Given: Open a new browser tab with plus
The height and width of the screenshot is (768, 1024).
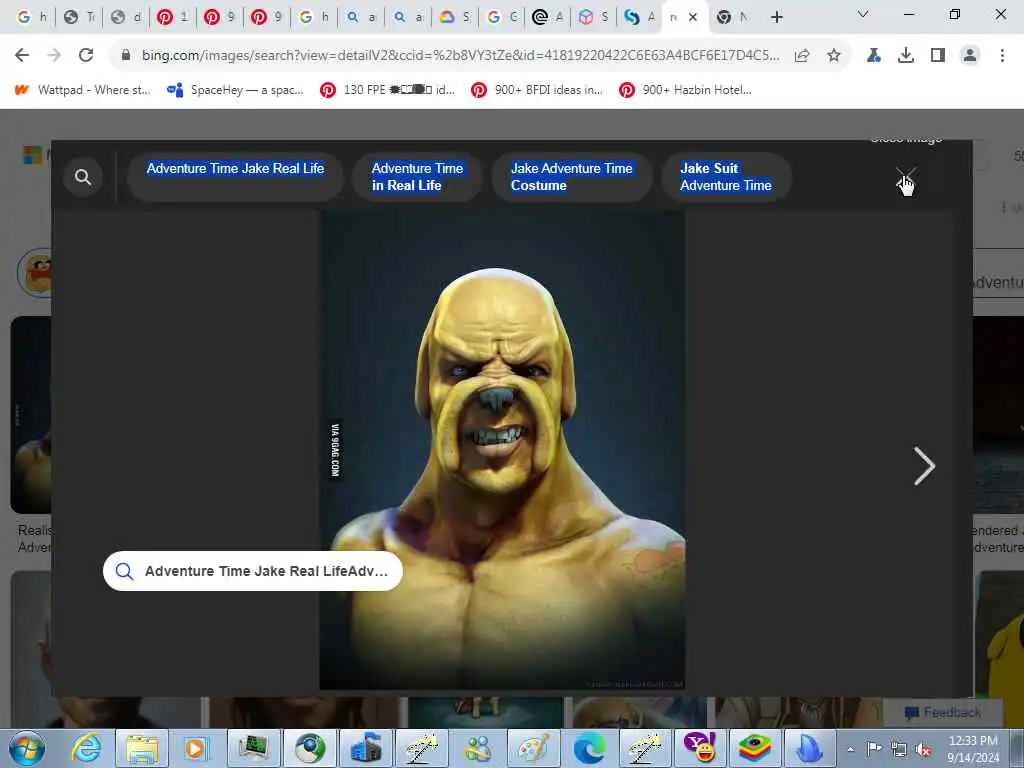Looking at the screenshot, I should pyautogui.click(x=776, y=17).
